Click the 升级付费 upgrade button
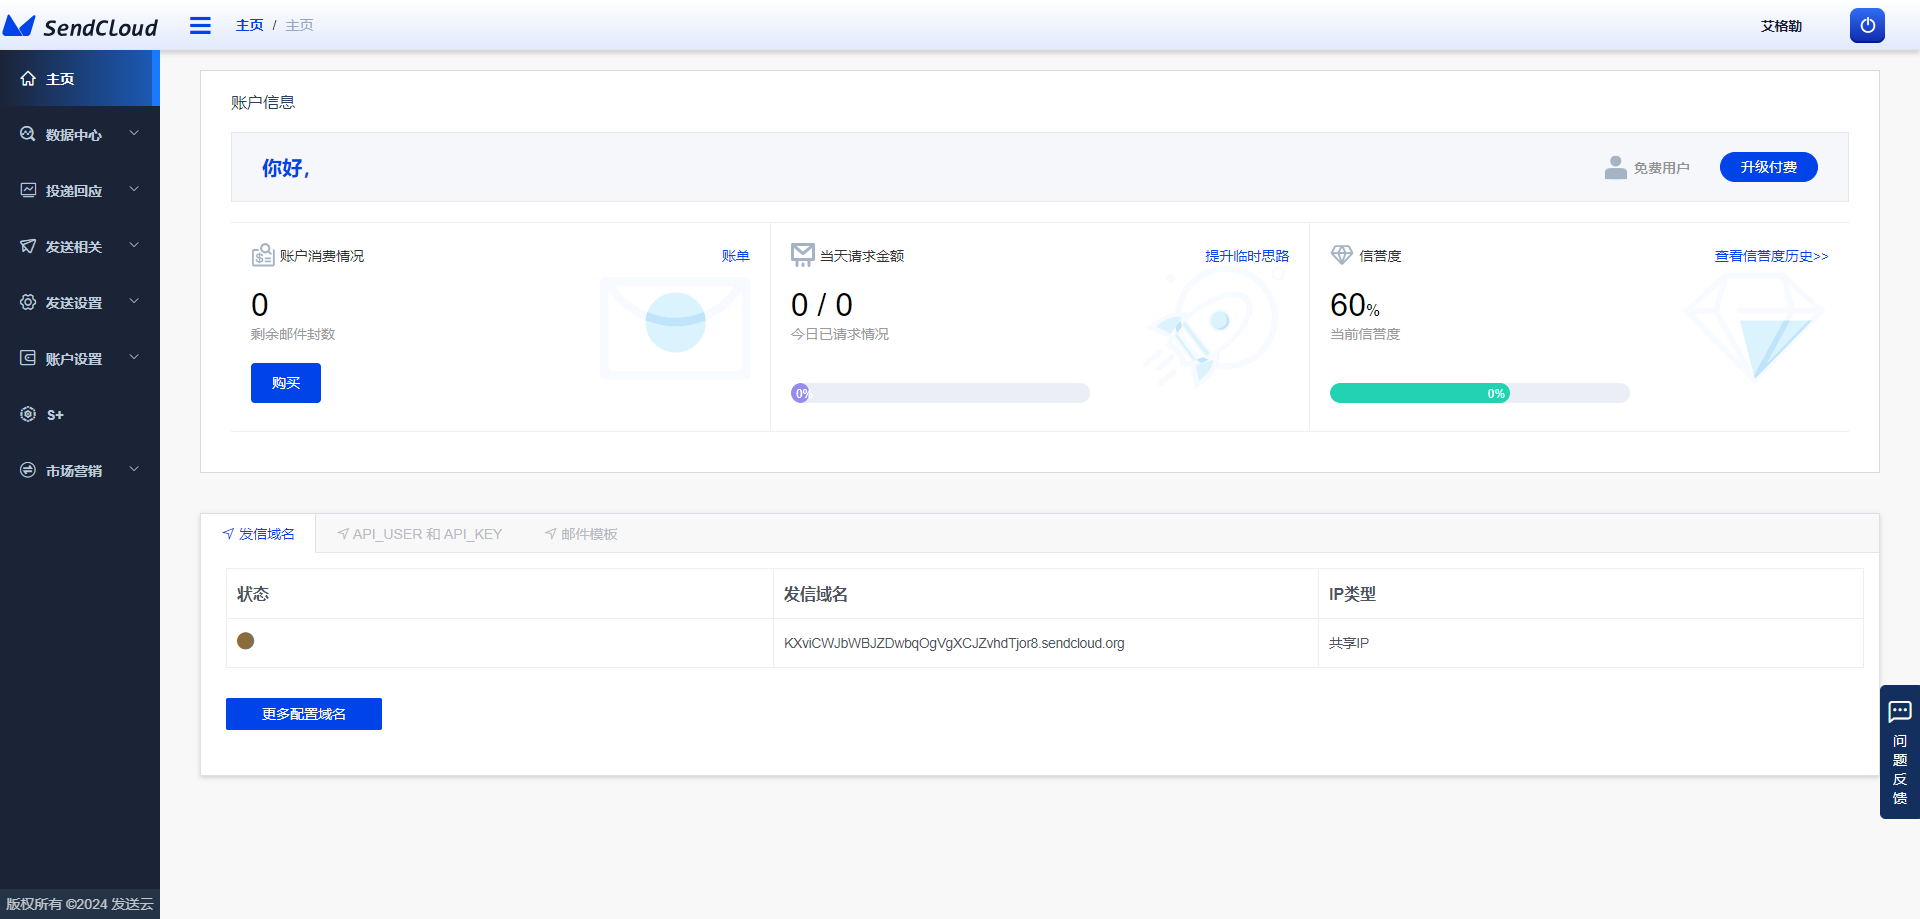 click(x=1768, y=167)
